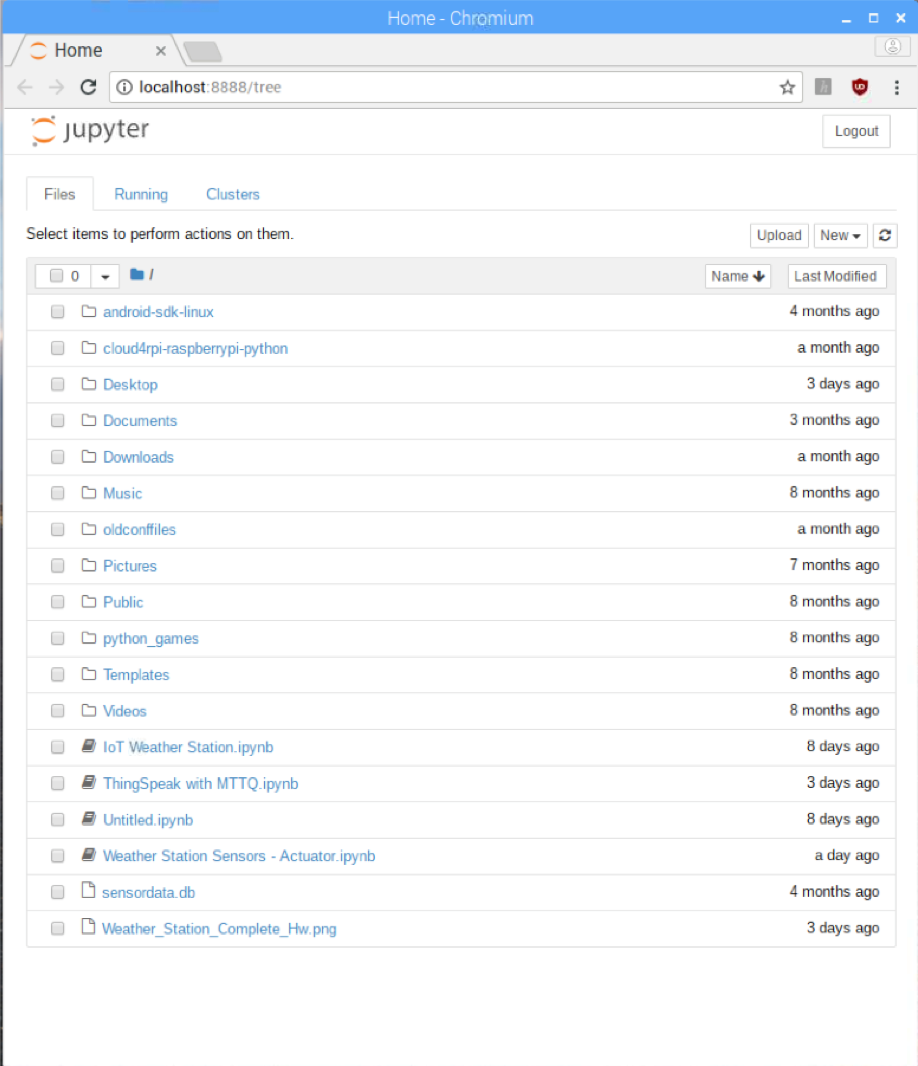918x1066 pixels.
Task: Click the file icon next to sensordata.db
Action: [x=88, y=891]
